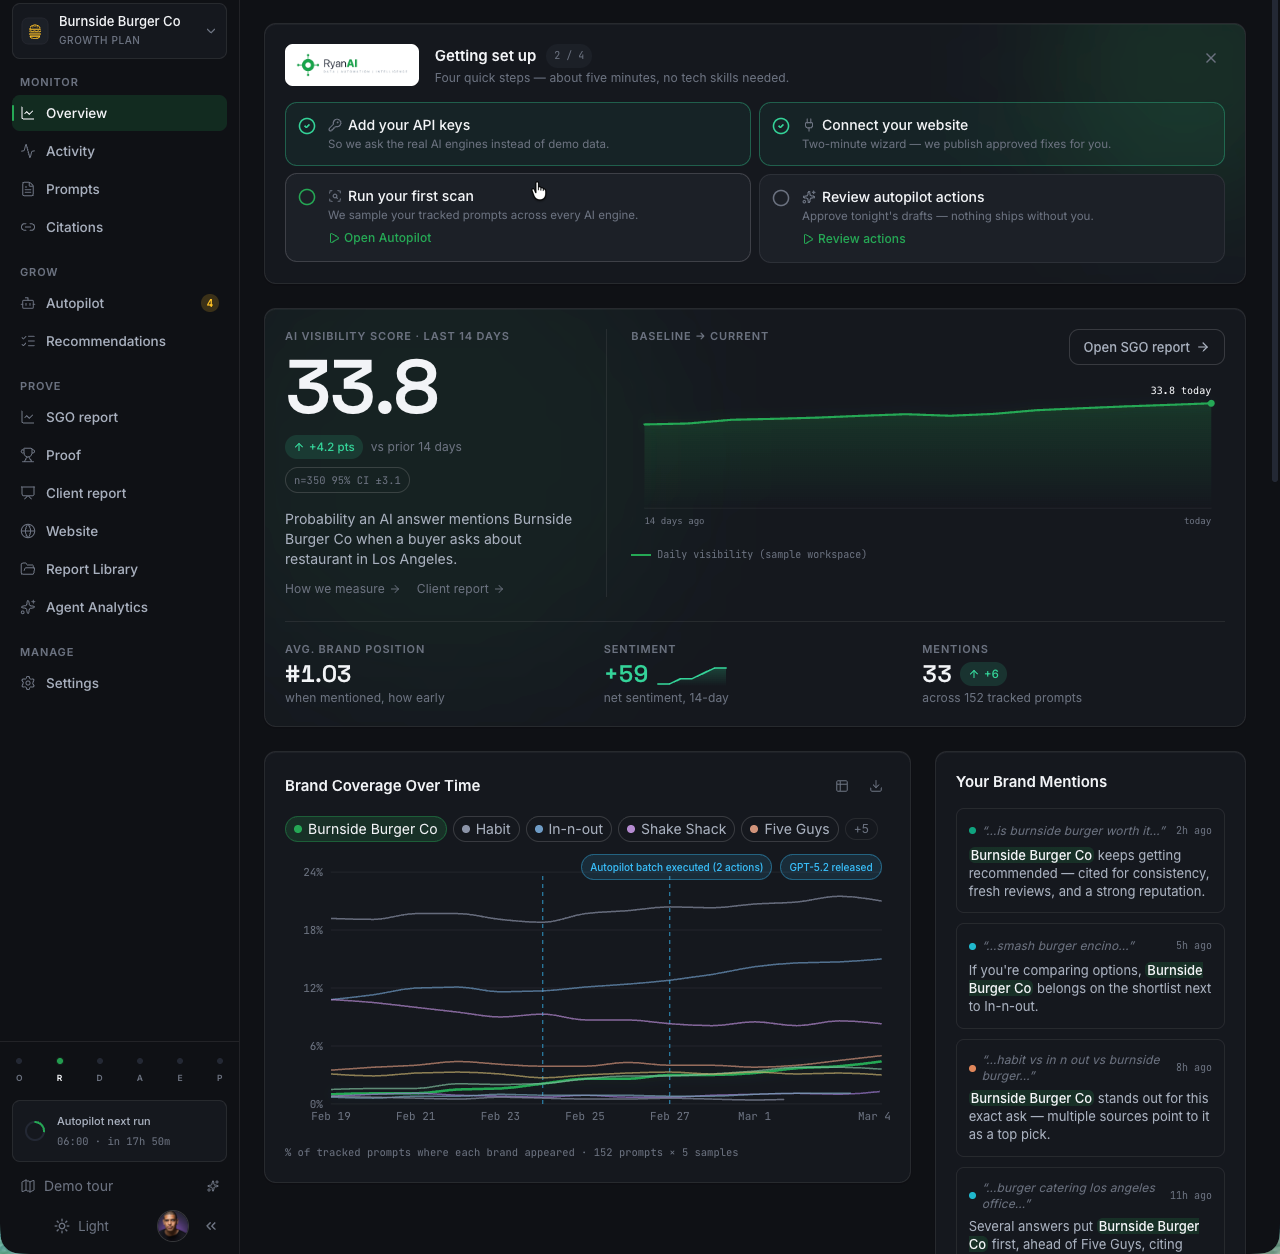
Task: Click the Open SGO report button
Action: click(1147, 347)
